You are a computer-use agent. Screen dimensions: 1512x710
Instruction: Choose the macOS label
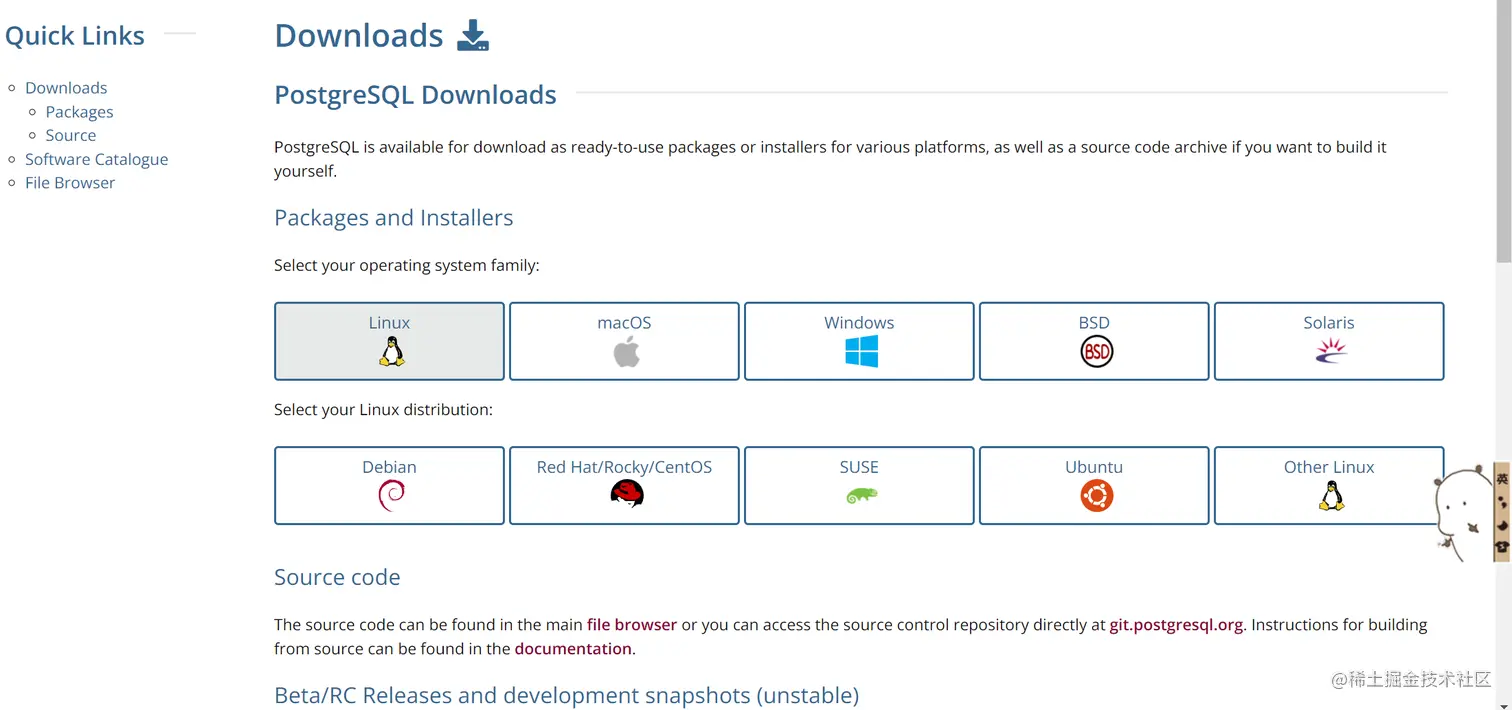pyautogui.click(x=624, y=323)
